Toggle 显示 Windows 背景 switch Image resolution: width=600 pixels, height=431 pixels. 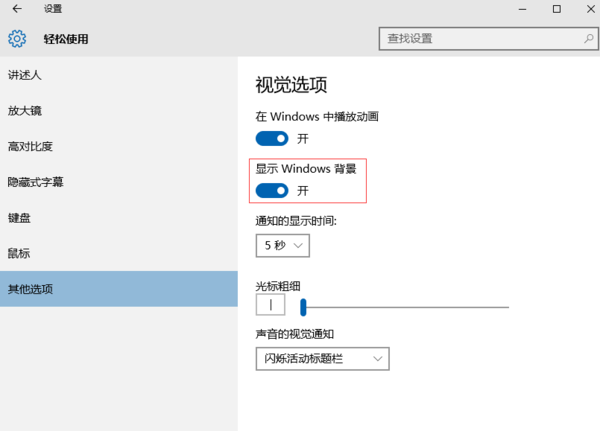[272, 191]
